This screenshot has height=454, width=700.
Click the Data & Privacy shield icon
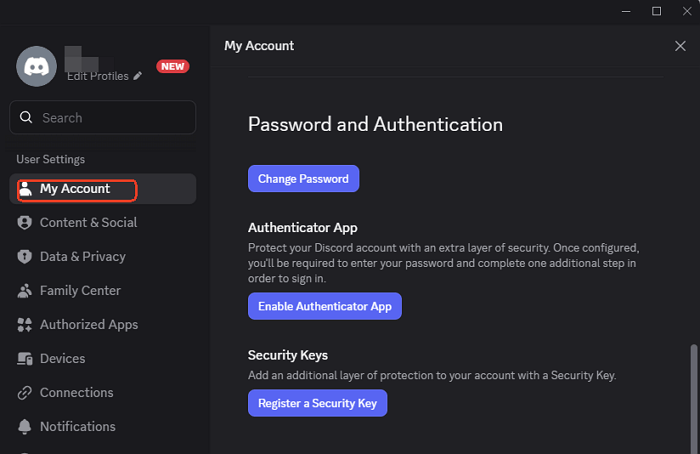(x=25, y=257)
